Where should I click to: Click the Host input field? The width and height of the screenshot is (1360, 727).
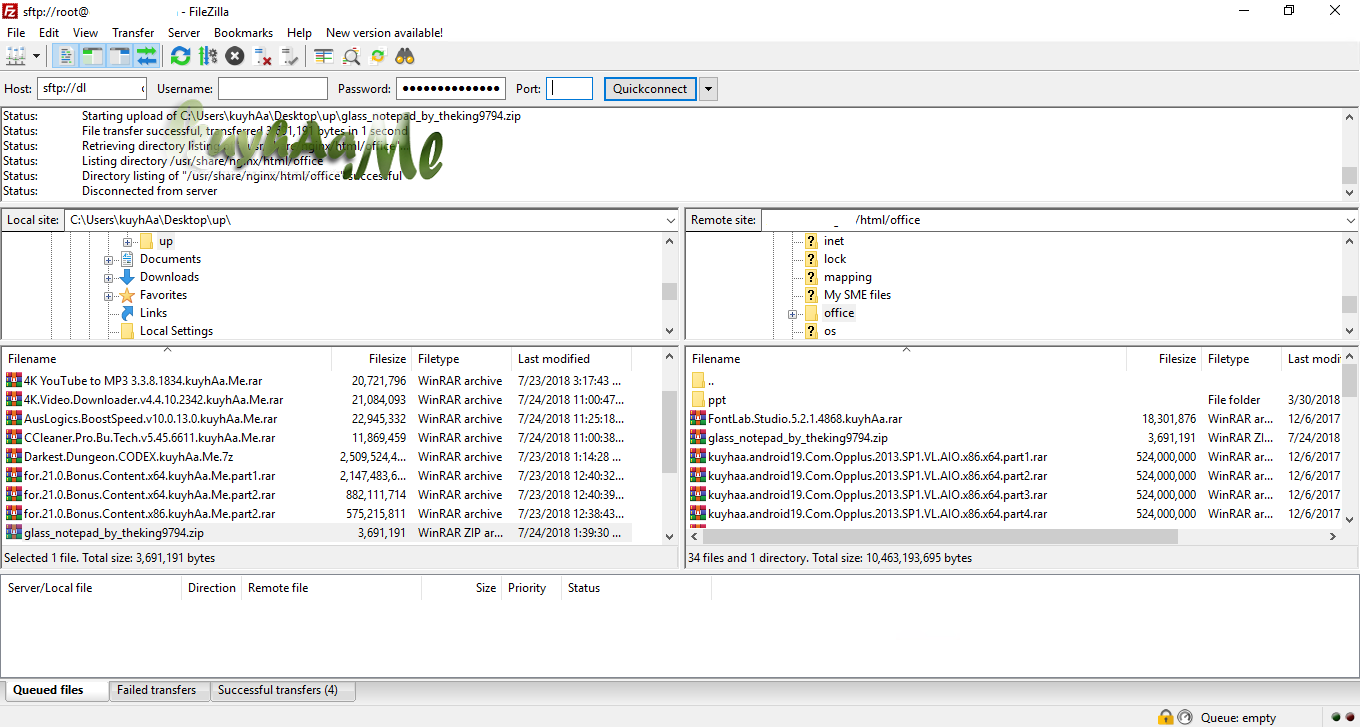click(92, 89)
